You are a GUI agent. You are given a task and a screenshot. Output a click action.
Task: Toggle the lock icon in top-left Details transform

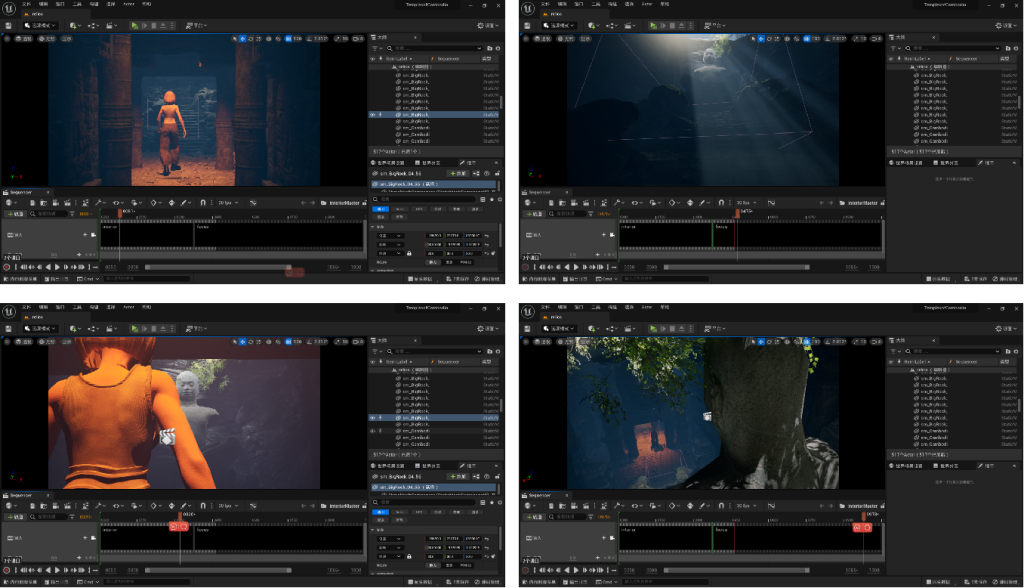(x=409, y=253)
